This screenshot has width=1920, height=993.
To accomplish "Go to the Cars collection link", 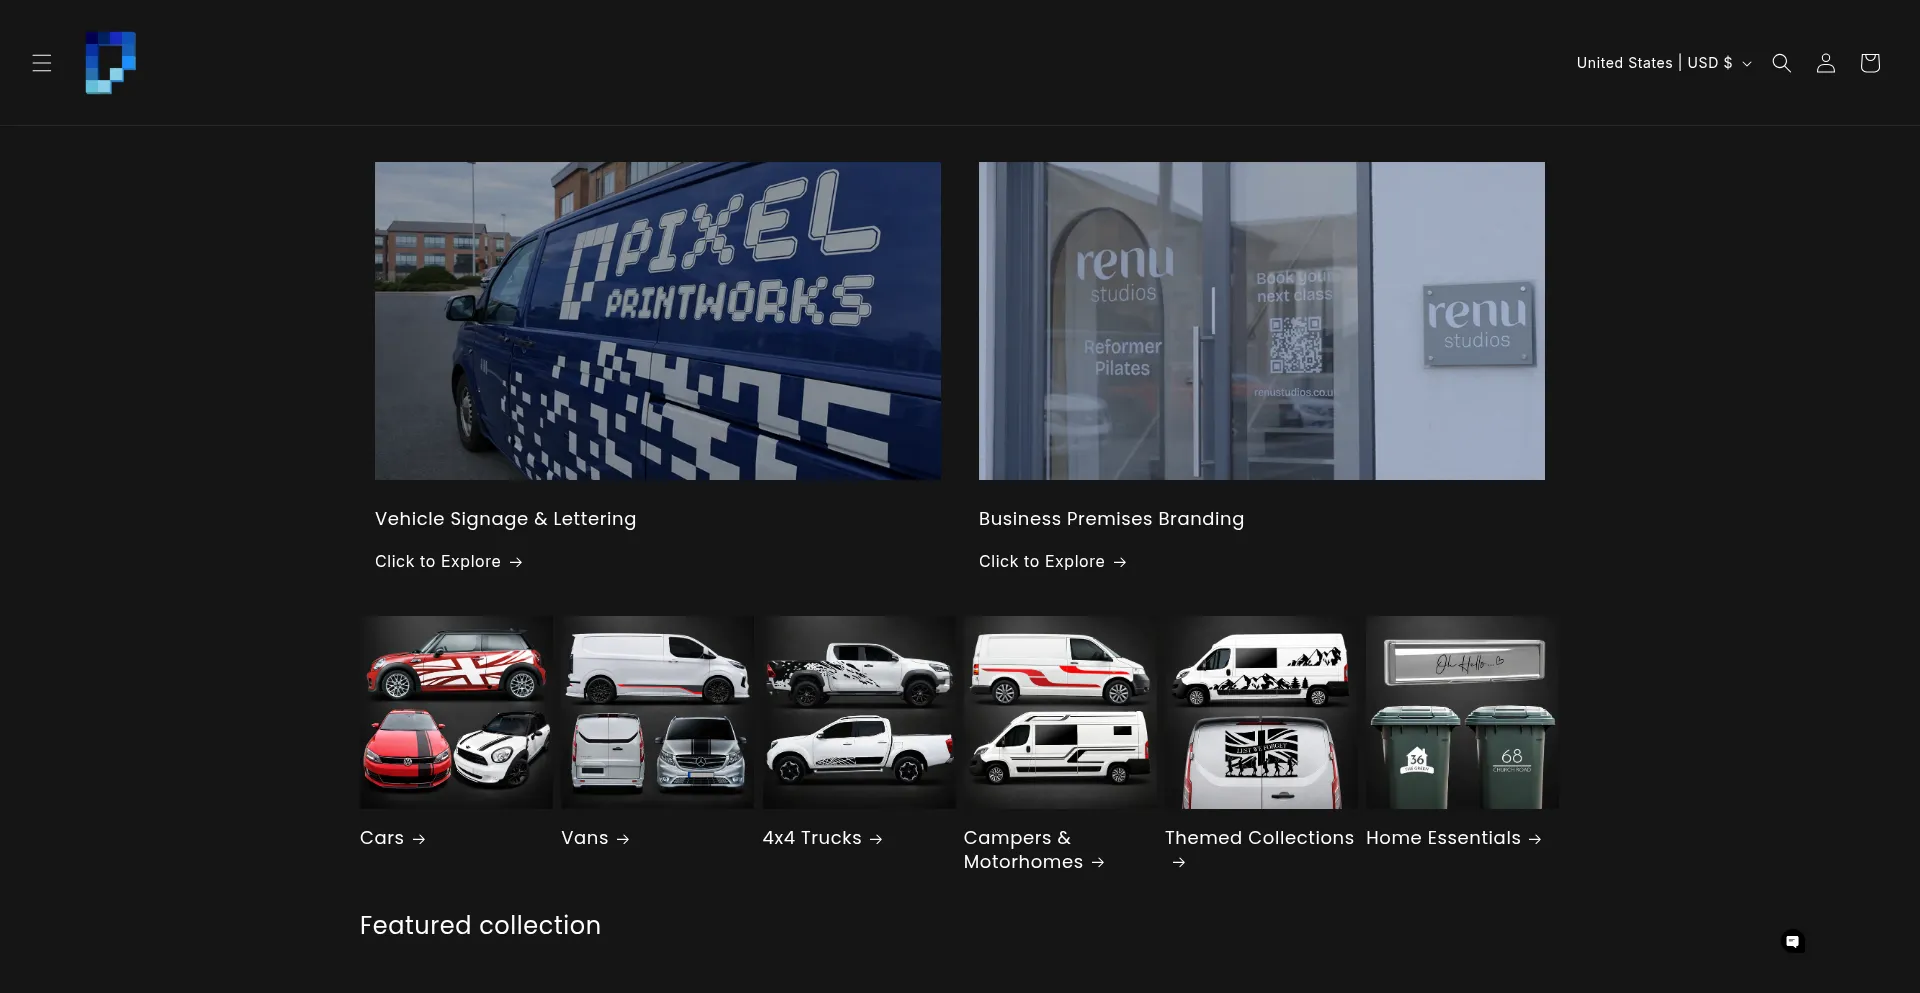I will point(393,838).
